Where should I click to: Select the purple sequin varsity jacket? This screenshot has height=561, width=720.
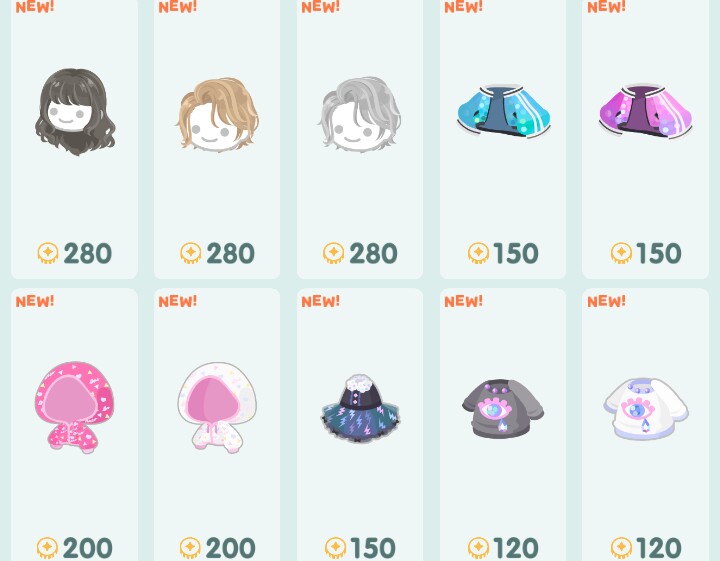(x=646, y=112)
